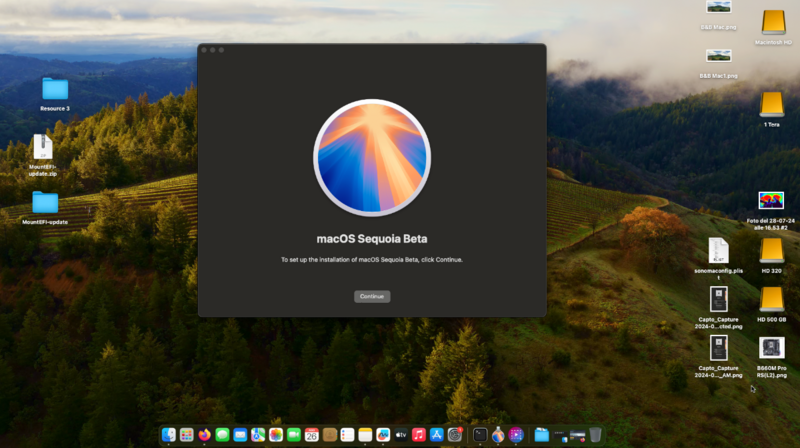
Task: Open the App Store from the dock
Action: click(x=437, y=435)
